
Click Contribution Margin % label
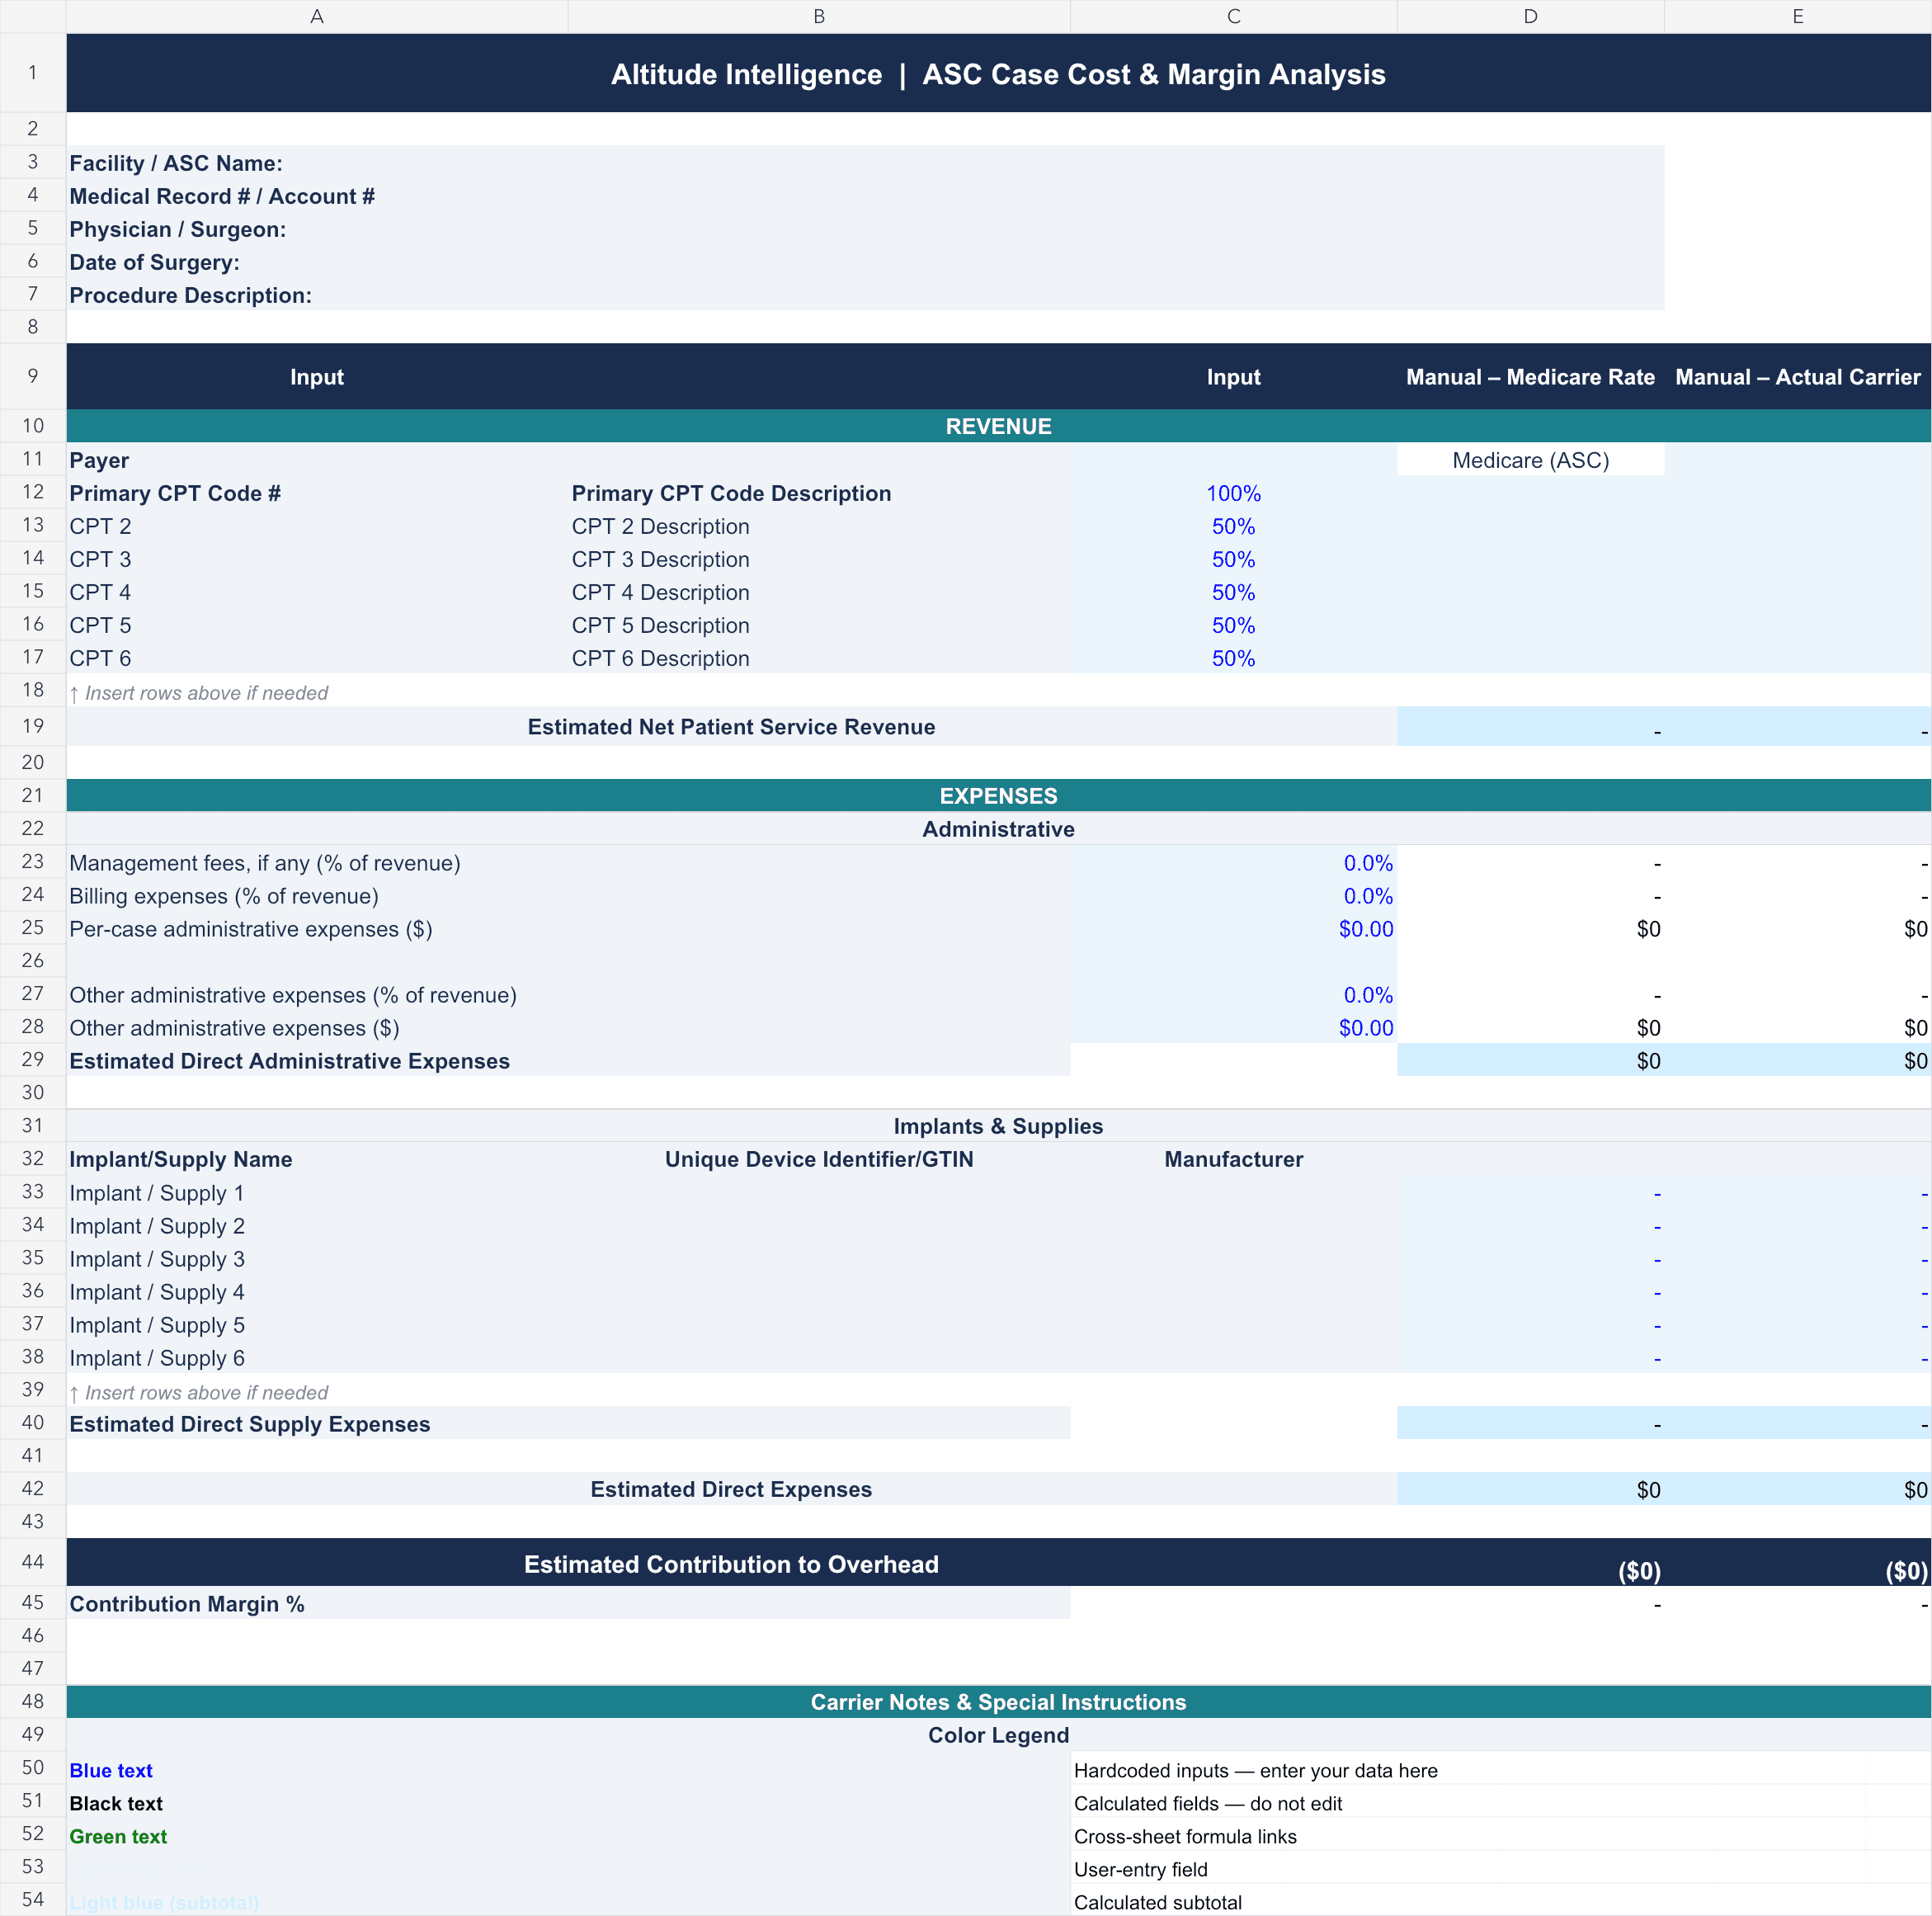(186, 1604)
